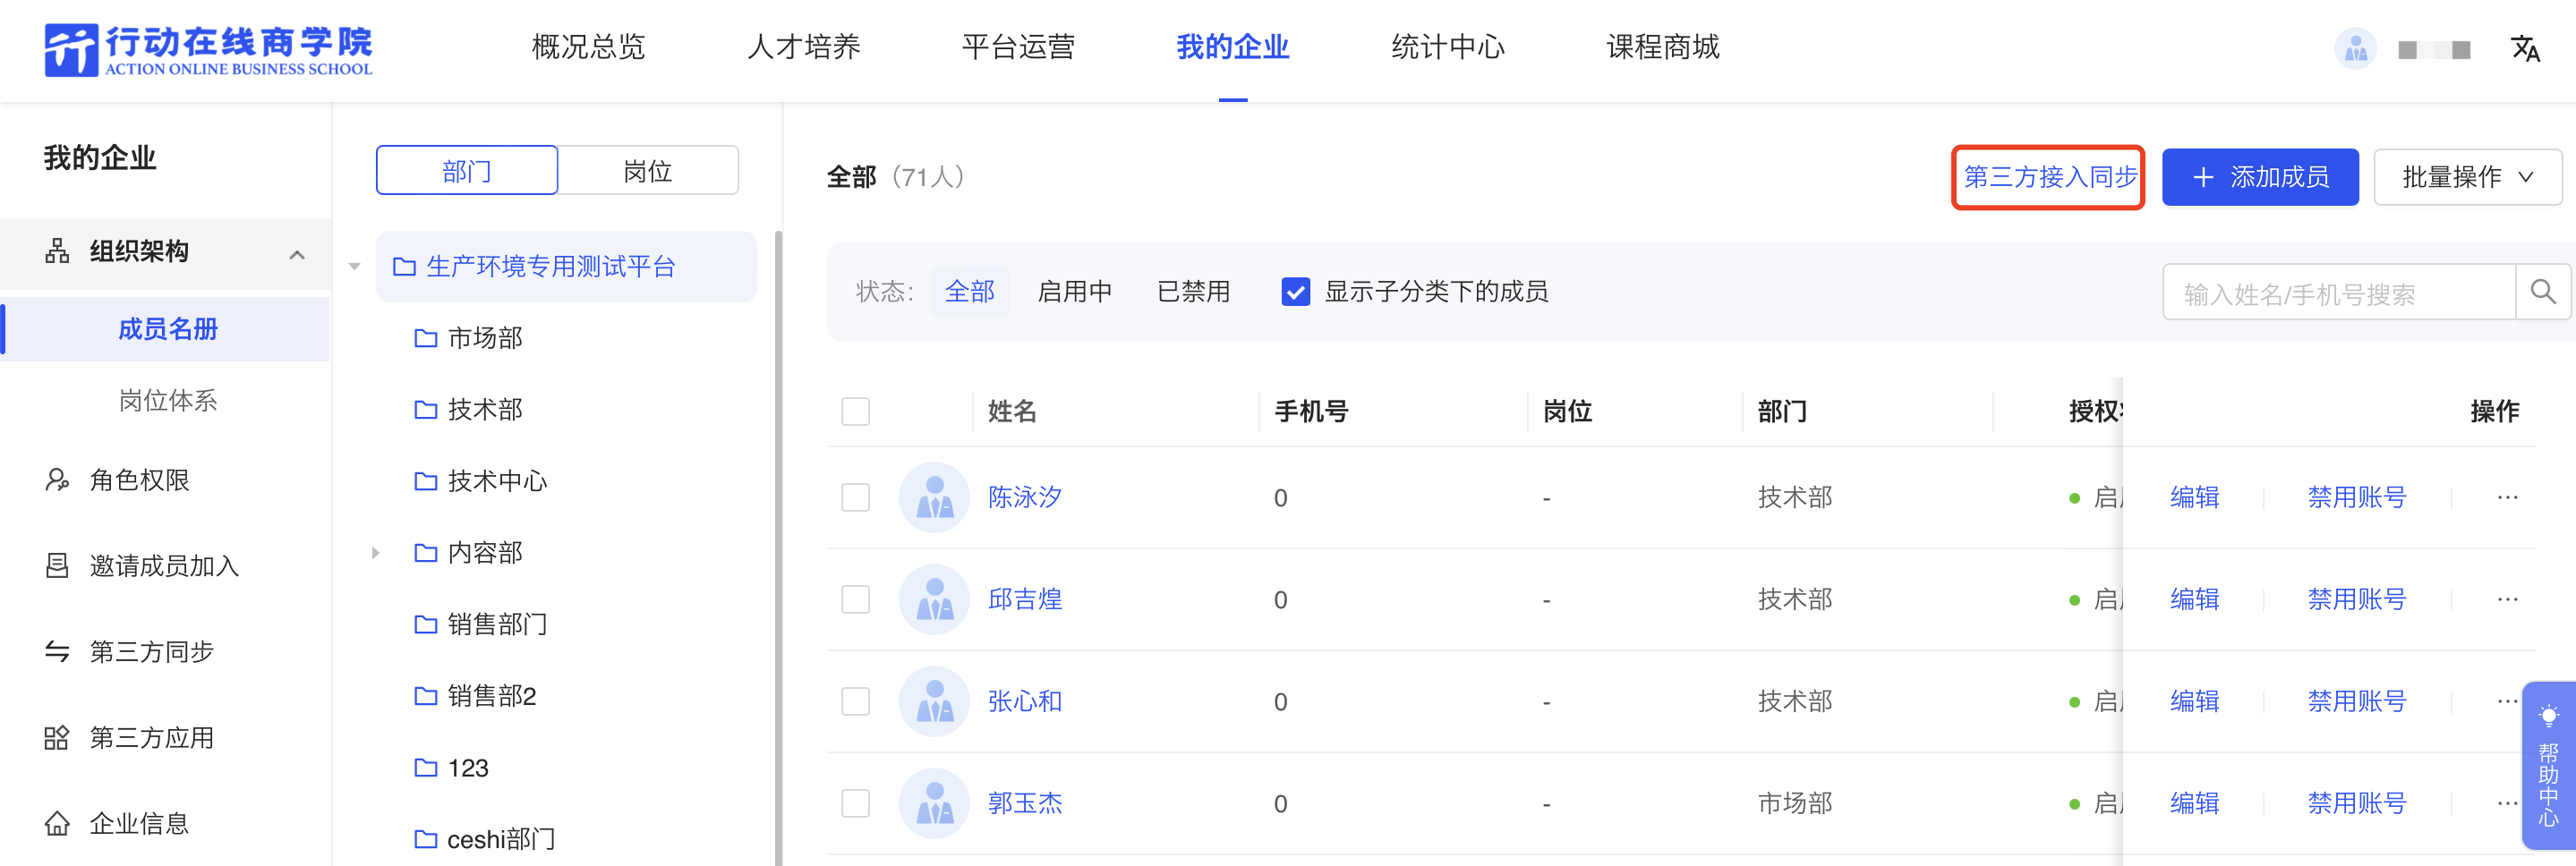Click folder icon next to 内容部
The width and height of the screenshot is (2576, 866).
pyautogui.click(x=426, y=553)
